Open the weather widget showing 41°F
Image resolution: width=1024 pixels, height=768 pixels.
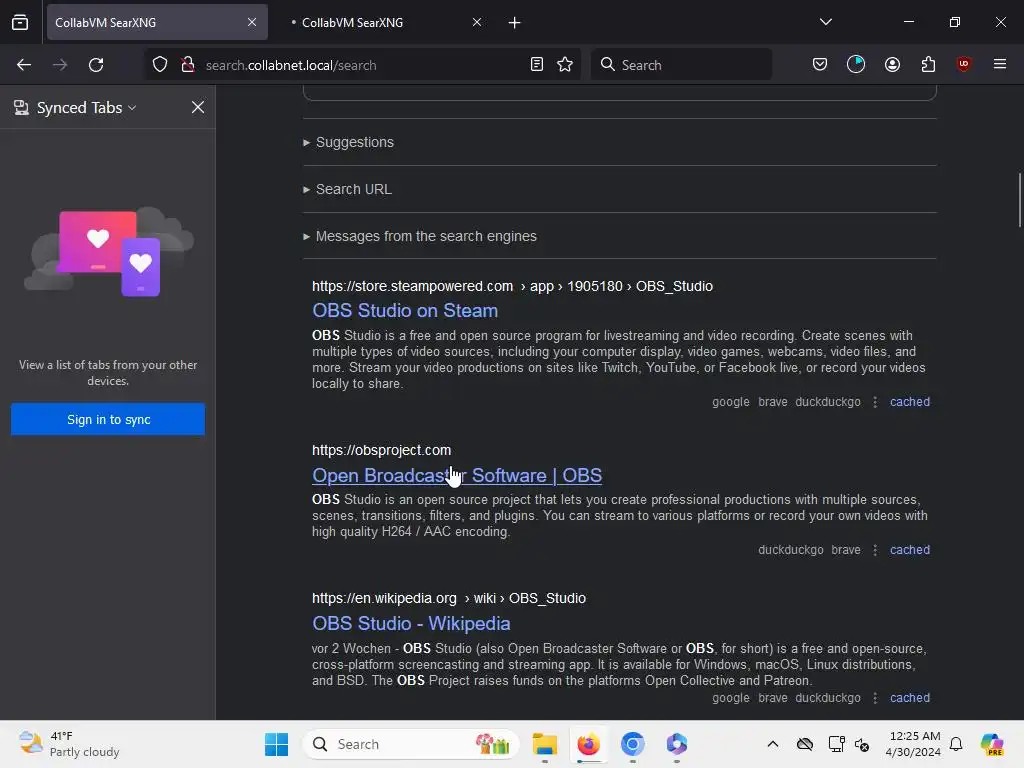tap(70, 744)
